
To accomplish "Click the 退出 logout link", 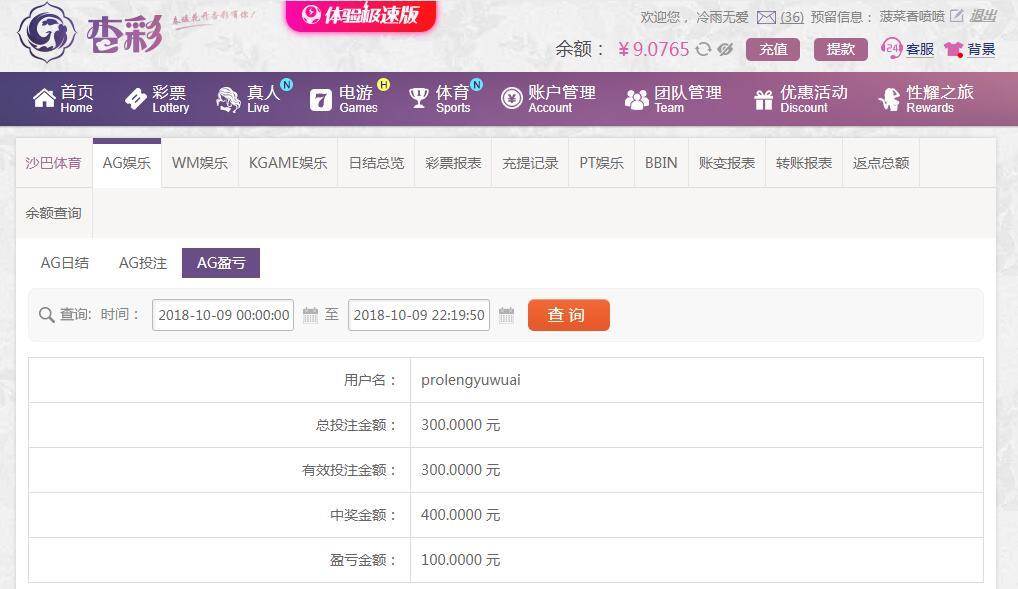I will (x=983, y=16).
